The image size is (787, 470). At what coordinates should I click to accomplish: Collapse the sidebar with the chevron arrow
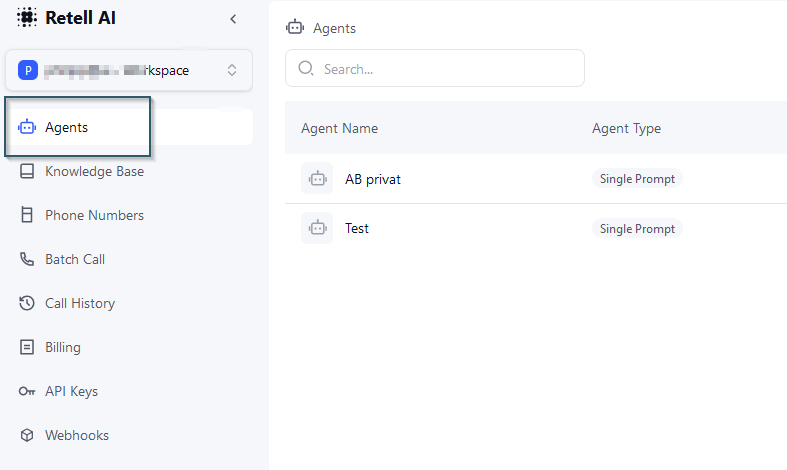pos(233,18)
